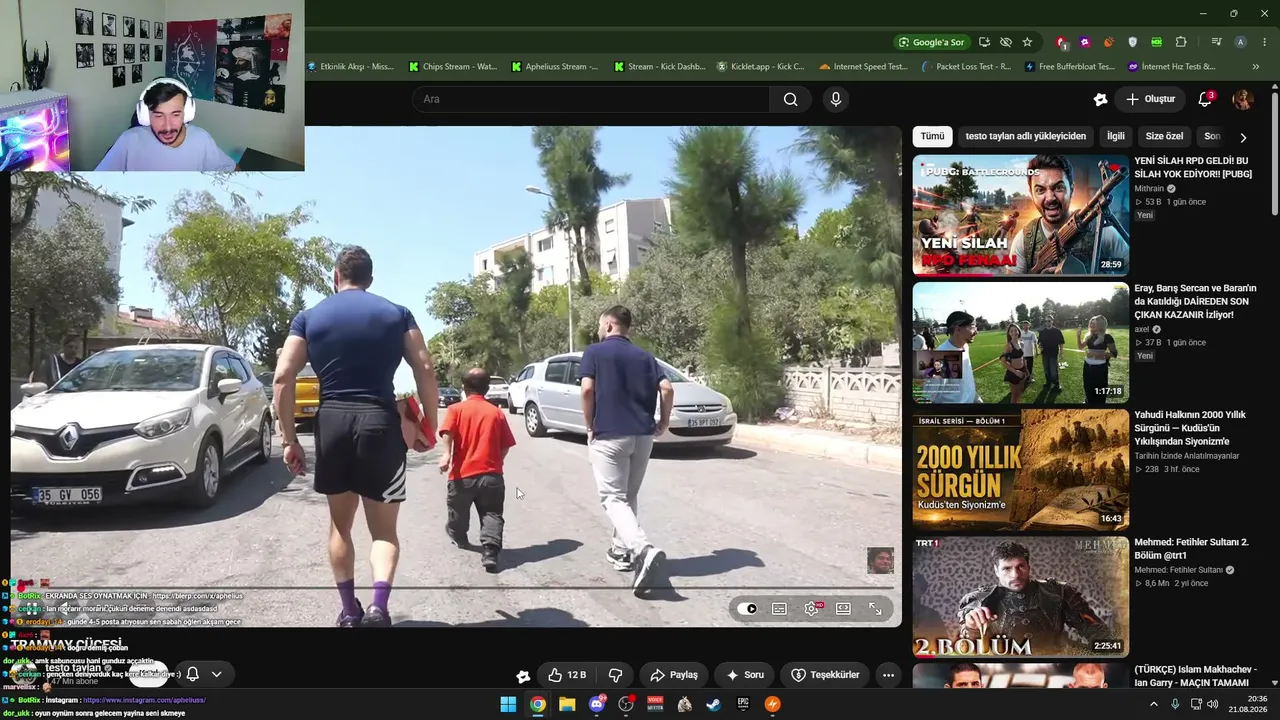Click the "Google'a Sor" button
This screenshot has width=1280, height=720.
tap(931, 42)
